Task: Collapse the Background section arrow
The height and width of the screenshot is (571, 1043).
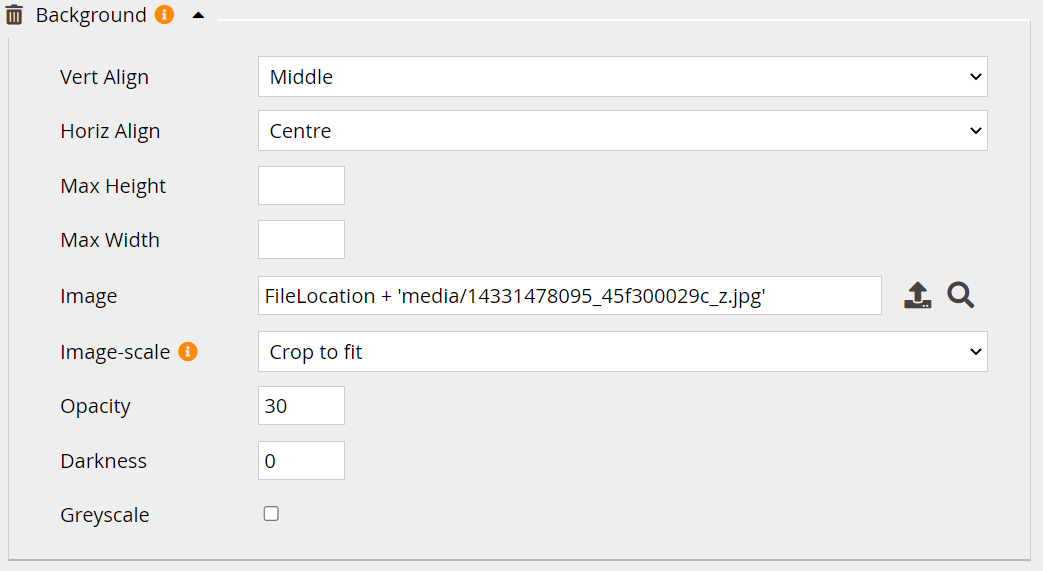Action: point(198,16)
